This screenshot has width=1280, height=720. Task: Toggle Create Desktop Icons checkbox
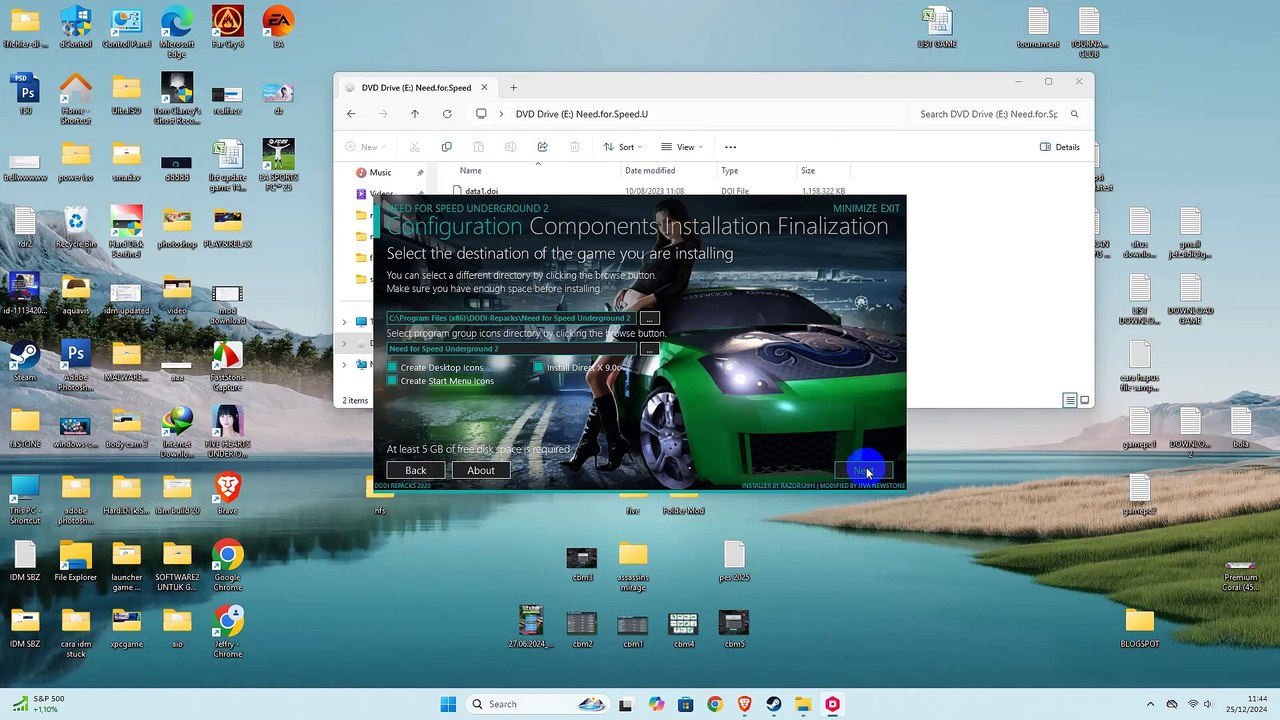[x=393, y=367]
